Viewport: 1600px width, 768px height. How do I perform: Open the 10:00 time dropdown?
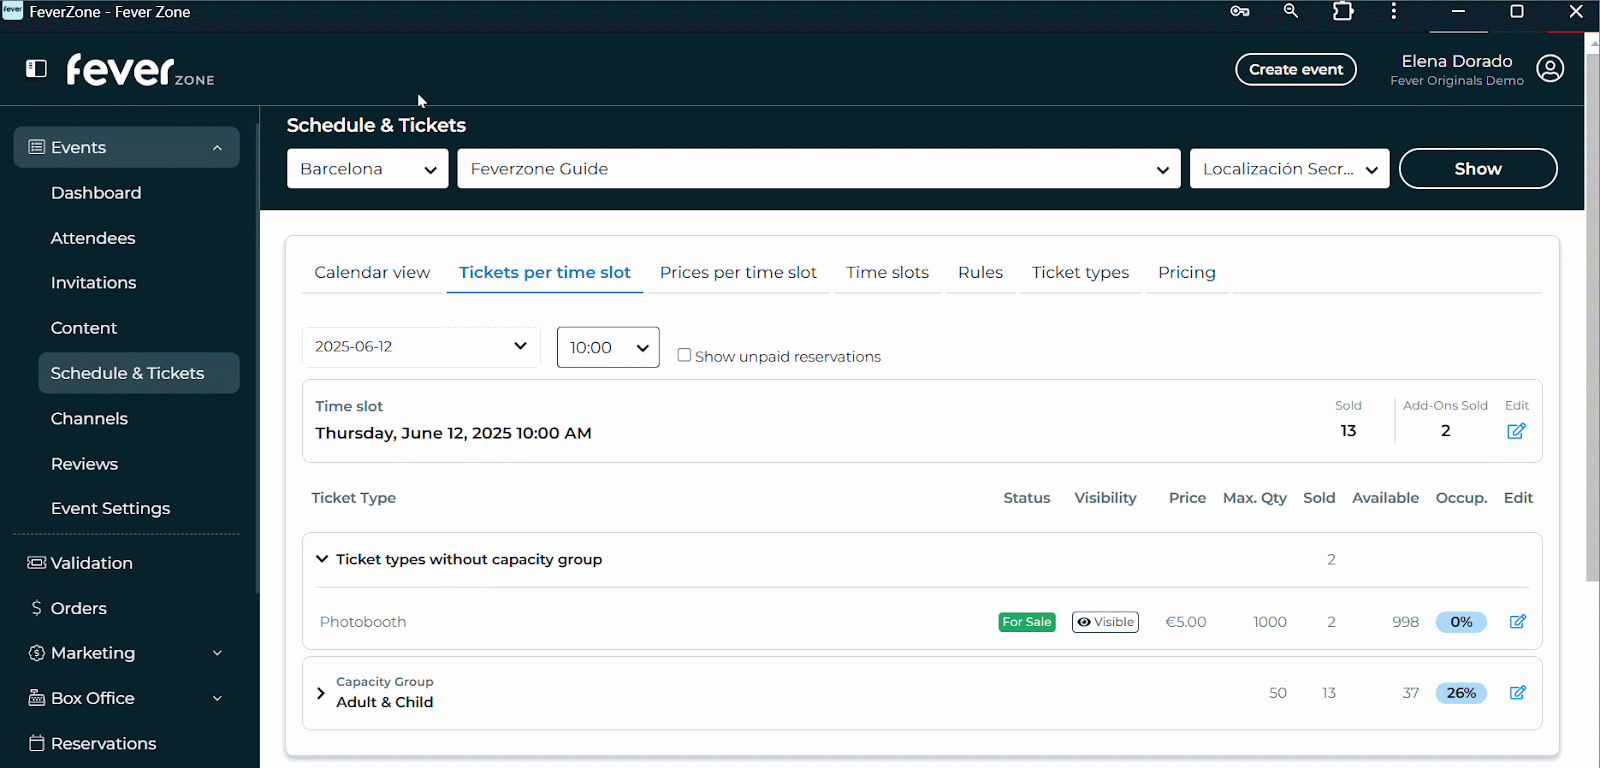pos(608,347)
